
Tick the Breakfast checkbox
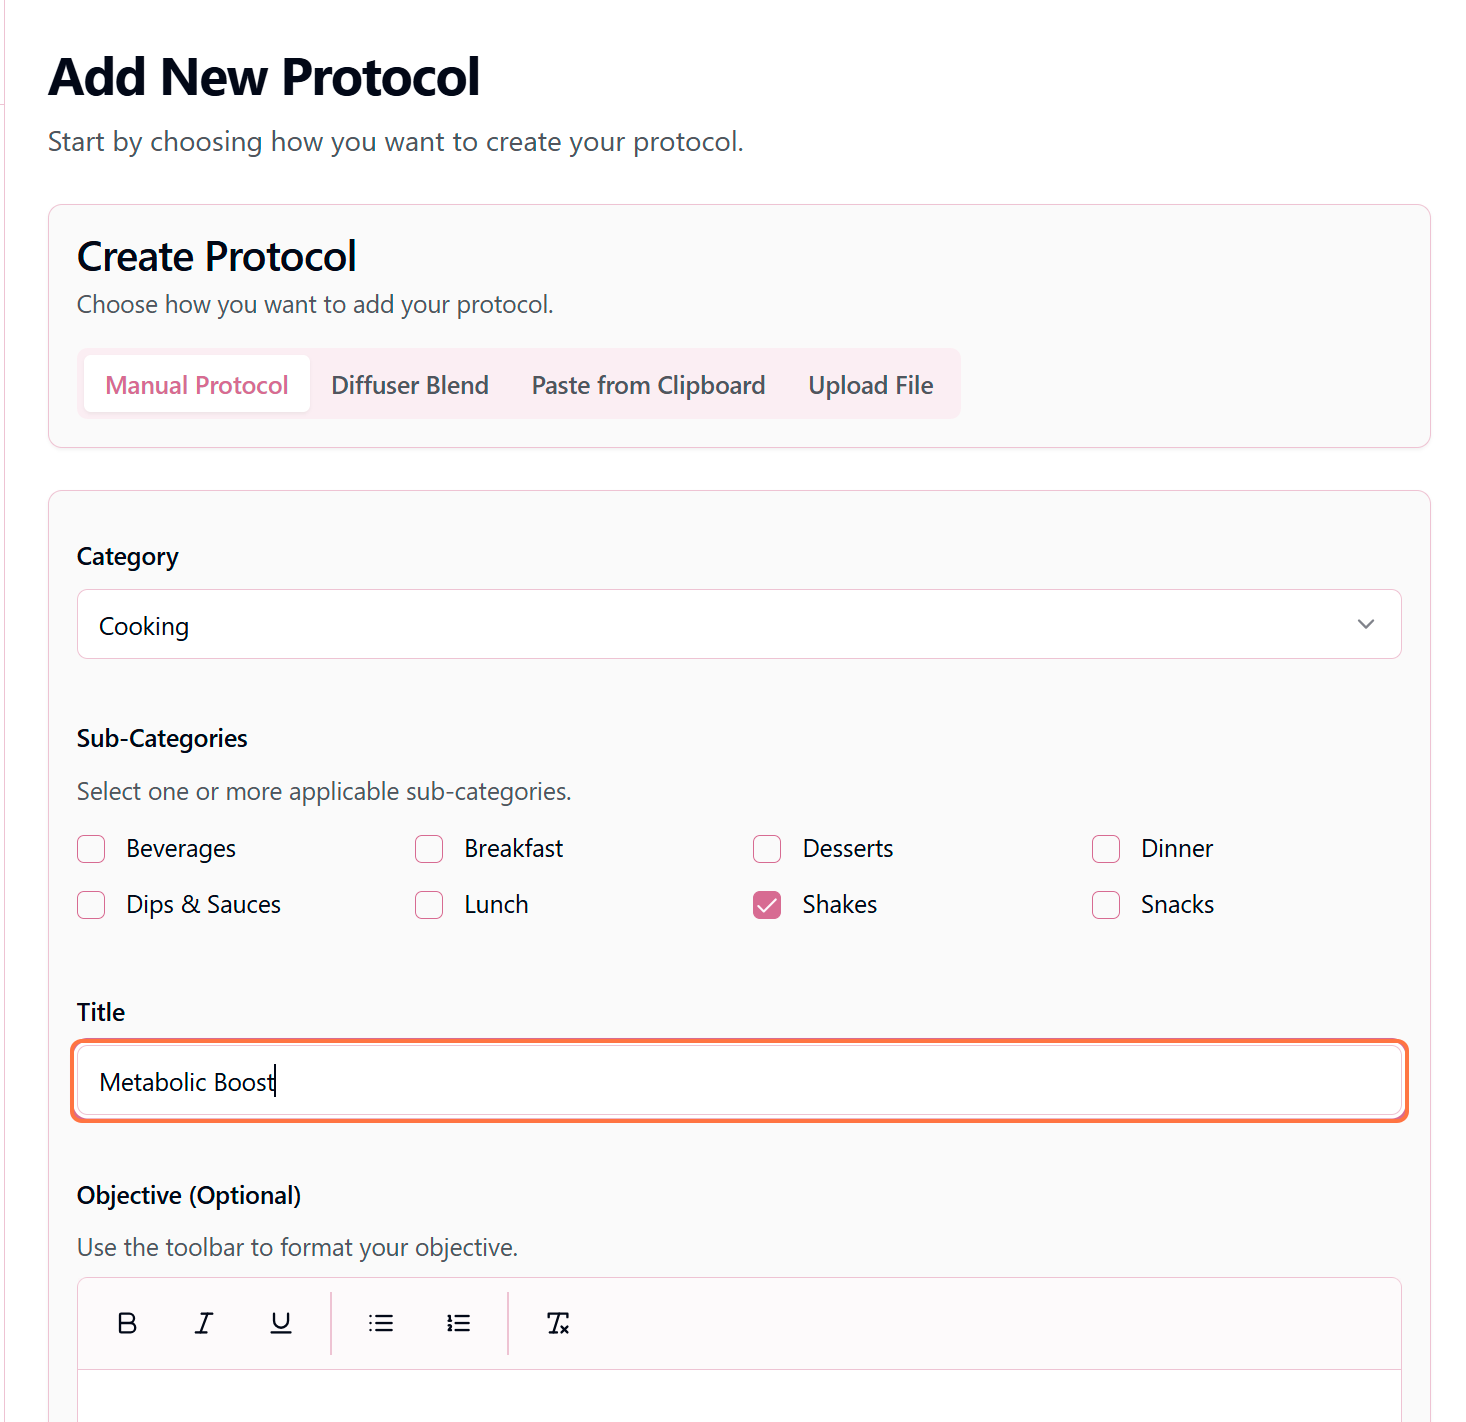[x=429, y=849]
